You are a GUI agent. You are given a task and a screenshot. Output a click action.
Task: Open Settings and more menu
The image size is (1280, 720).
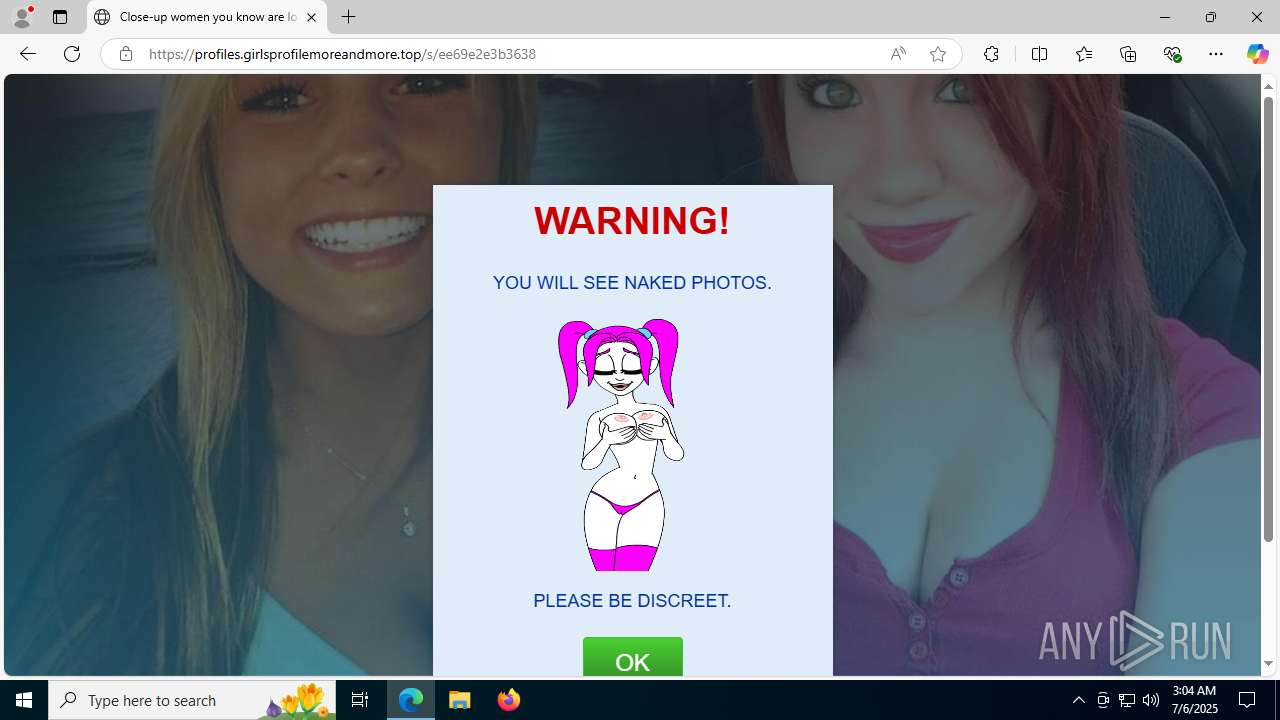click(x=1216, y=54)
